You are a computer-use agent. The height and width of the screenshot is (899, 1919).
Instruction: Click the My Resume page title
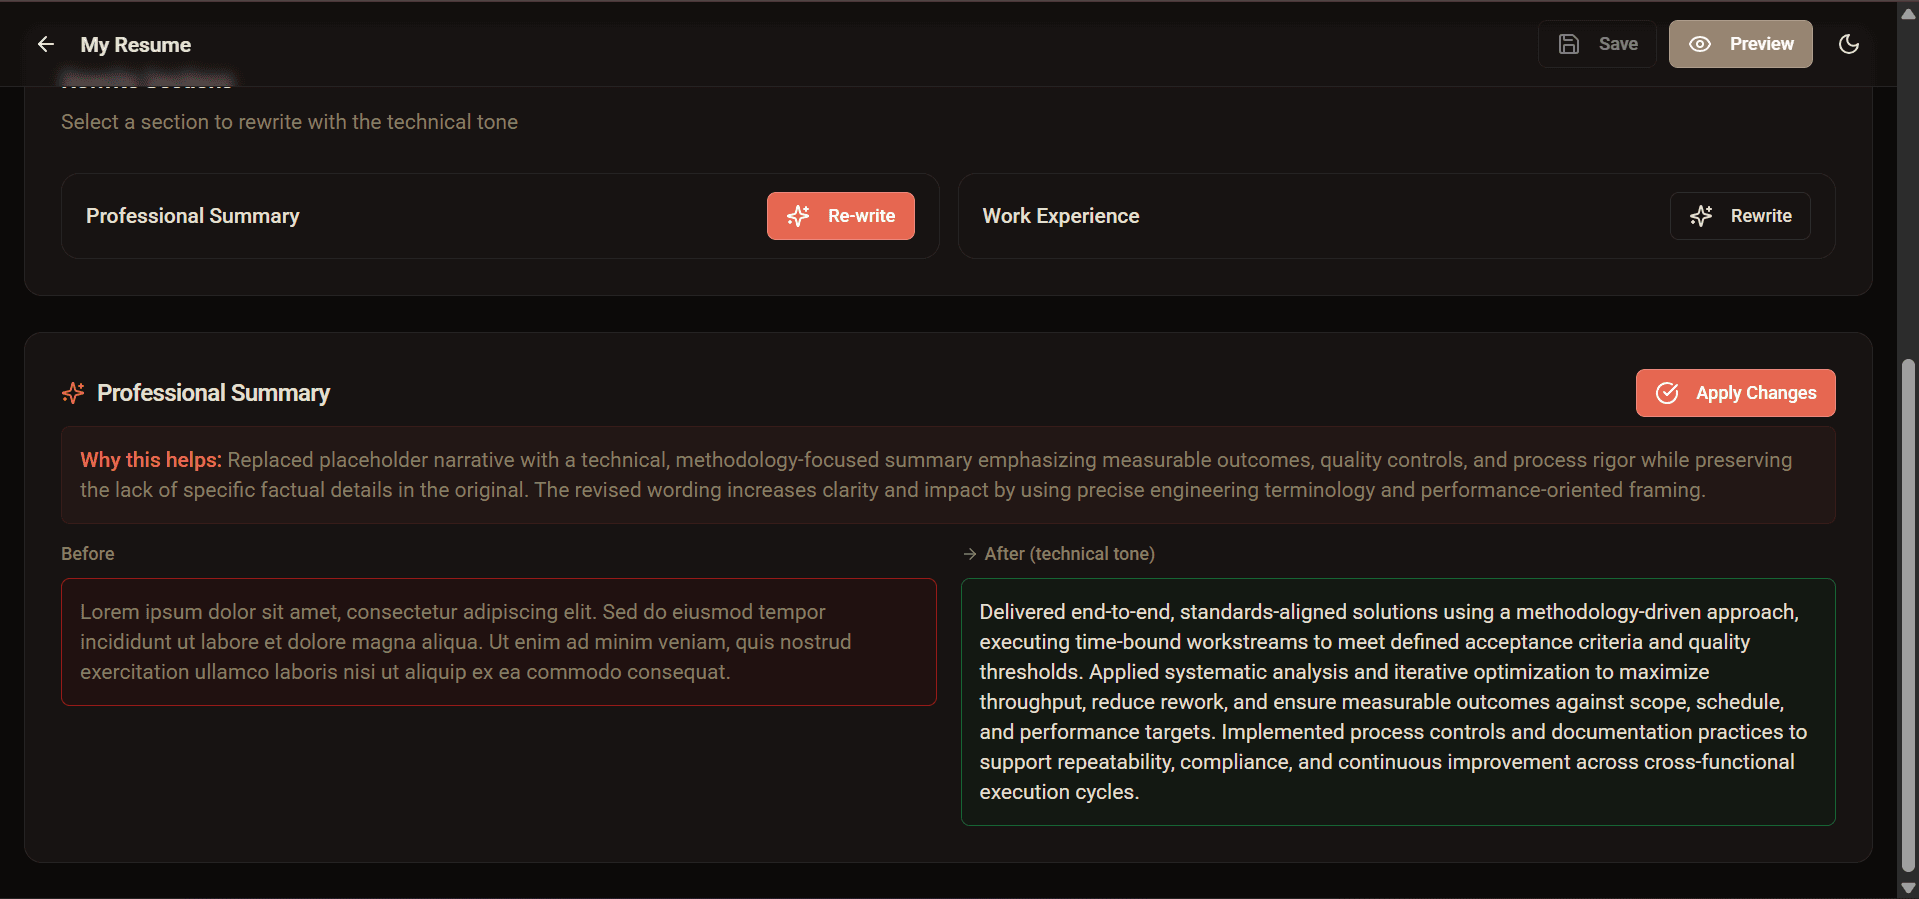(135, 45)
